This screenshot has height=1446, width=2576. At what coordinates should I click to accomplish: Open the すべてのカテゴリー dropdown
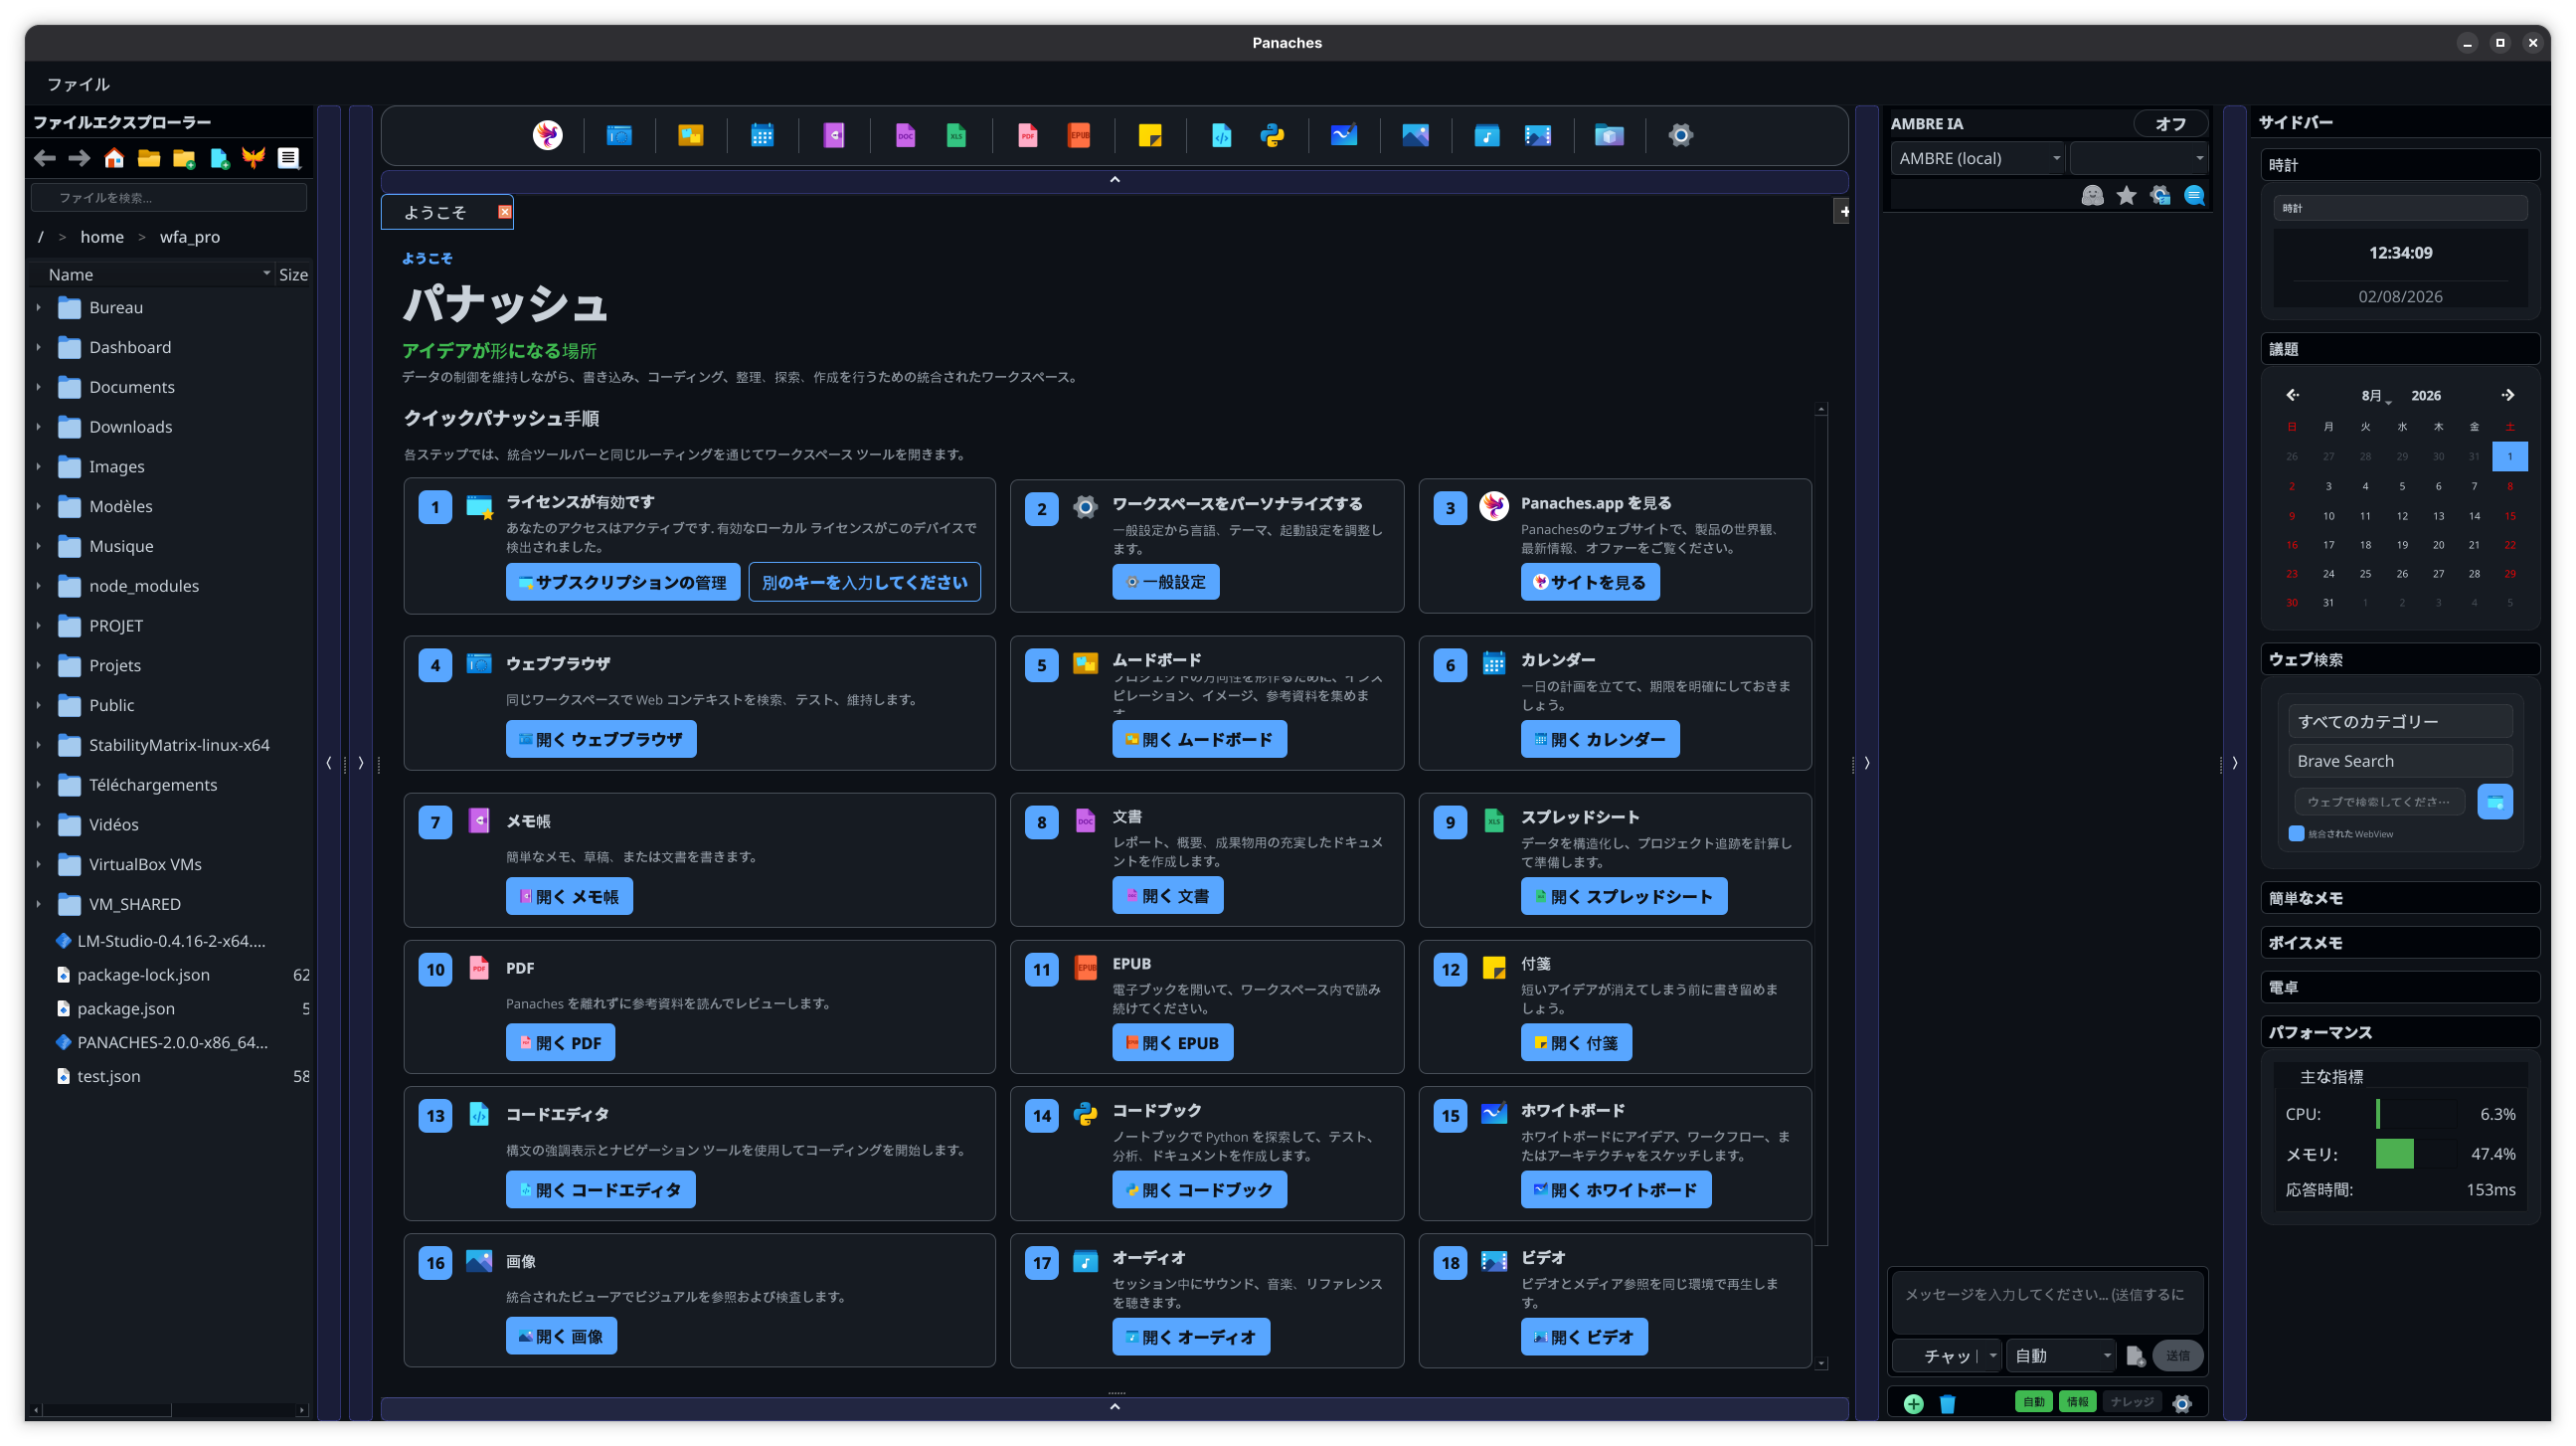pyautogui.click(x=2399, y=721)
